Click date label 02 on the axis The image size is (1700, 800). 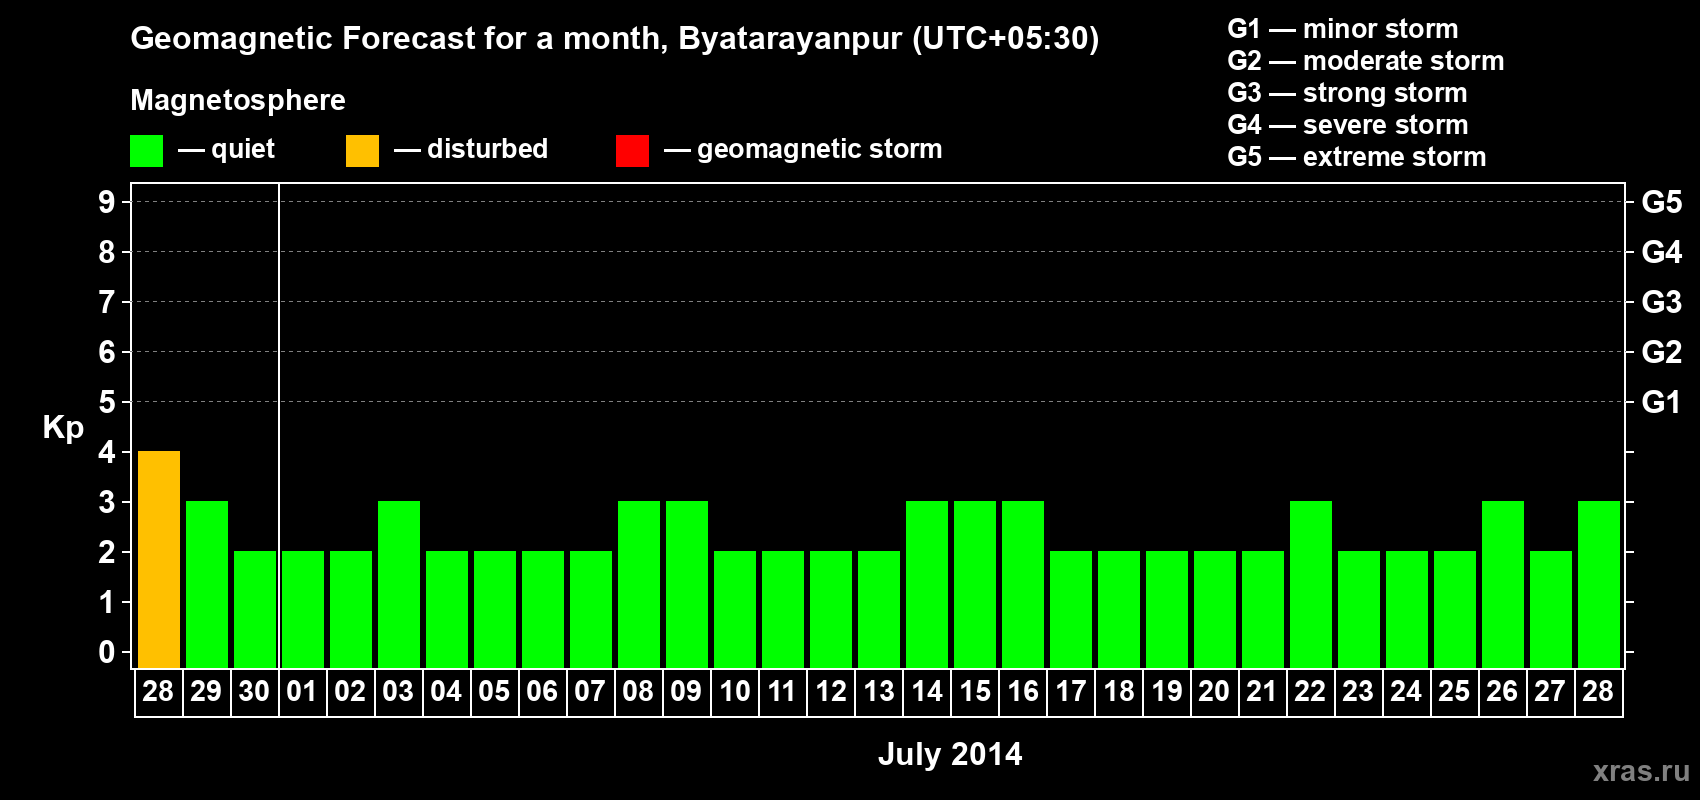[350, 691]
